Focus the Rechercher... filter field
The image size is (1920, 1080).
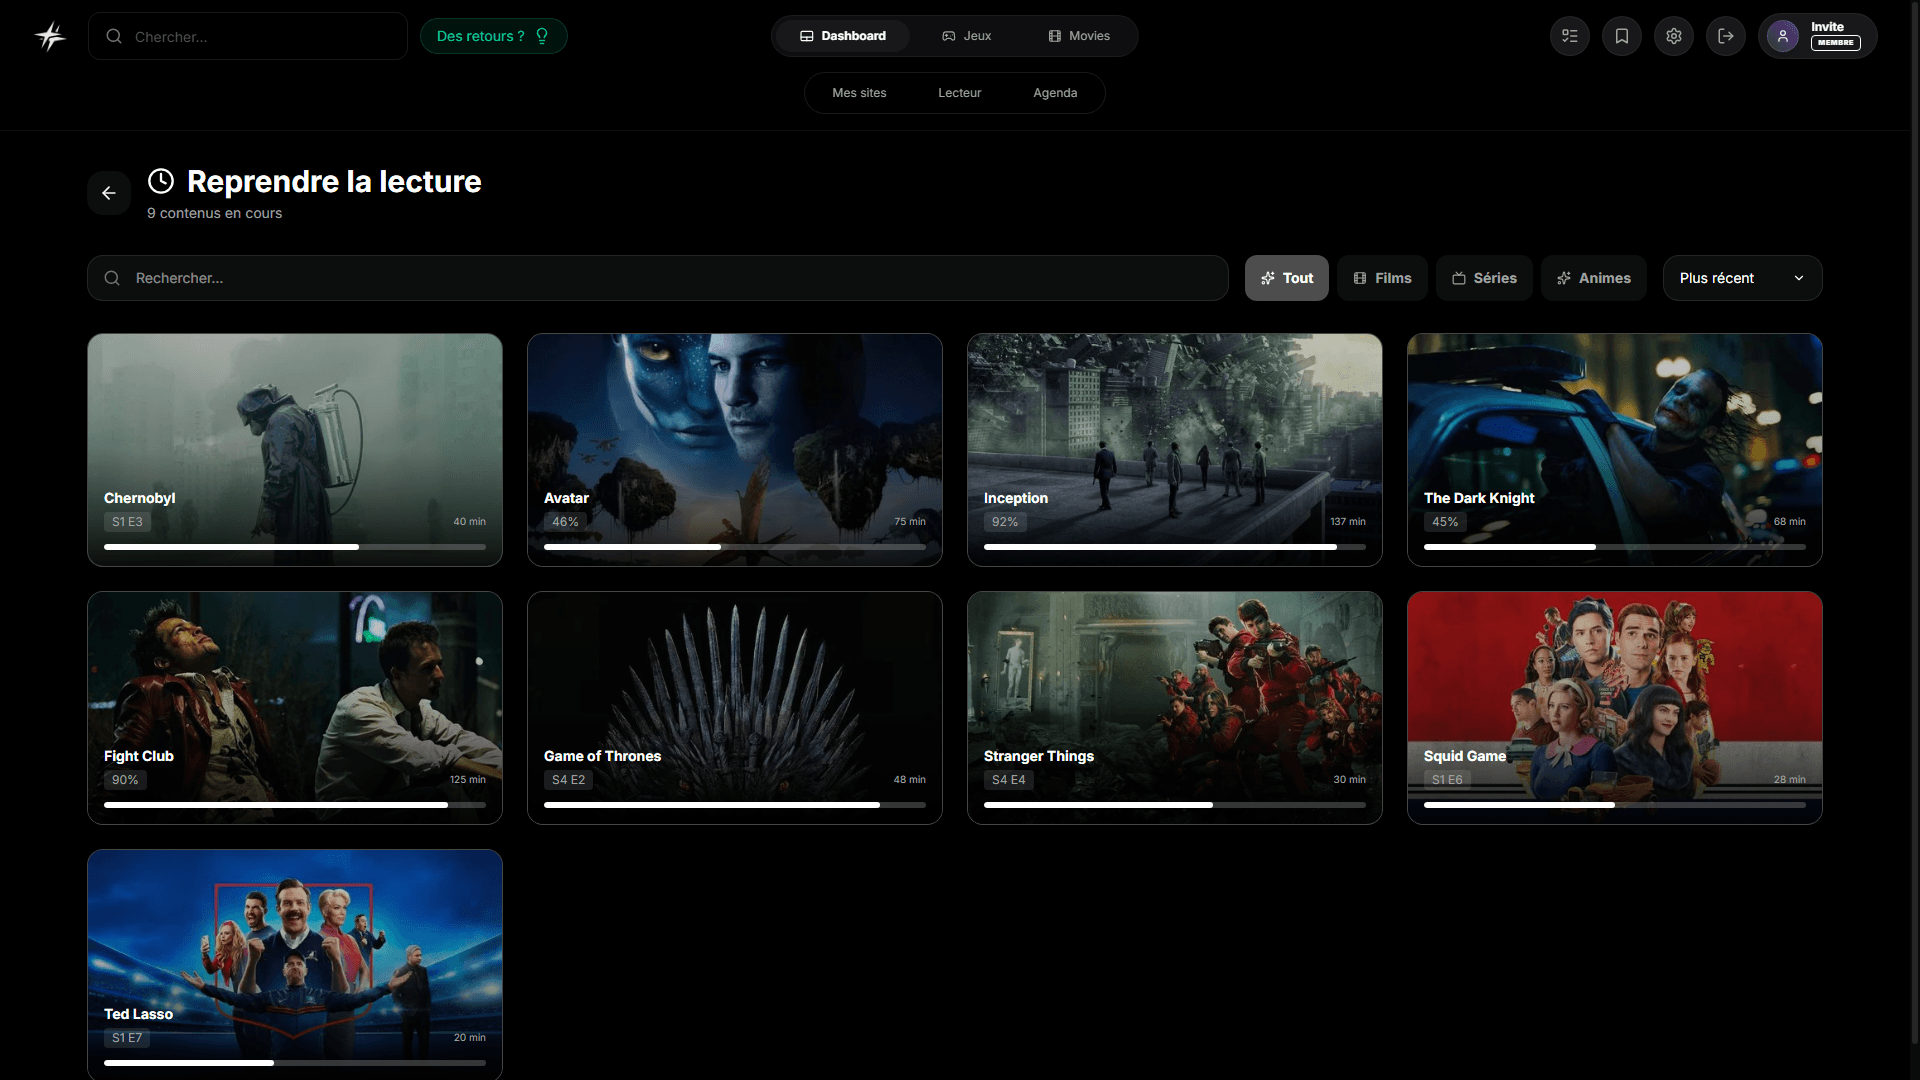click(x=657, y=278)
